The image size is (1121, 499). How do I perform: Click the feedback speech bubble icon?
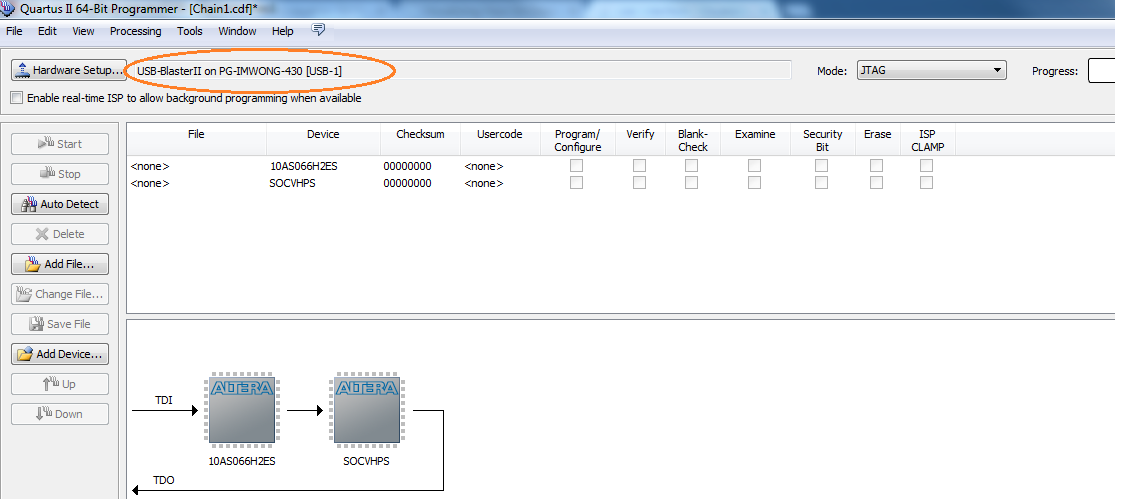pyautogui.click(x=319, y=29)
